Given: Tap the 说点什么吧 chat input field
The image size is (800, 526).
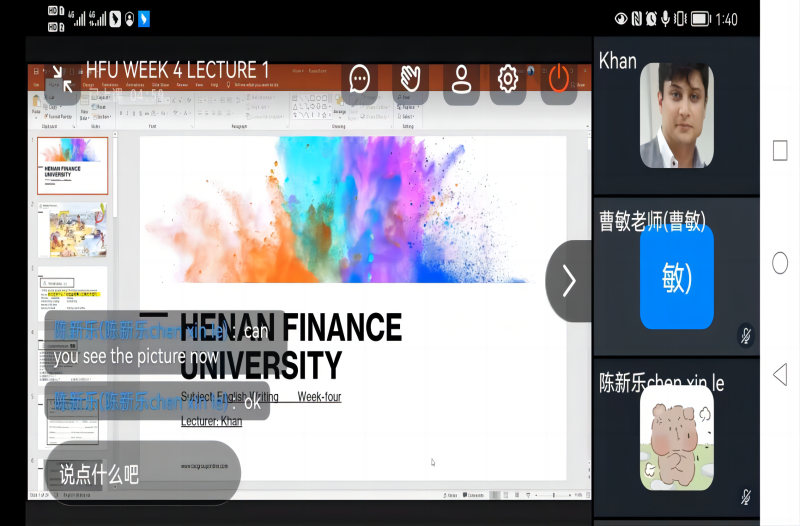Looking at the screenshot, I should 142,474.
